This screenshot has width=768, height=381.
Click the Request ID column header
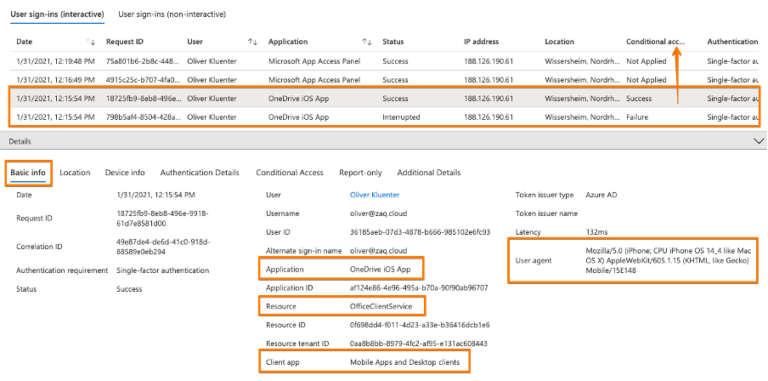(x=125, y=42)
